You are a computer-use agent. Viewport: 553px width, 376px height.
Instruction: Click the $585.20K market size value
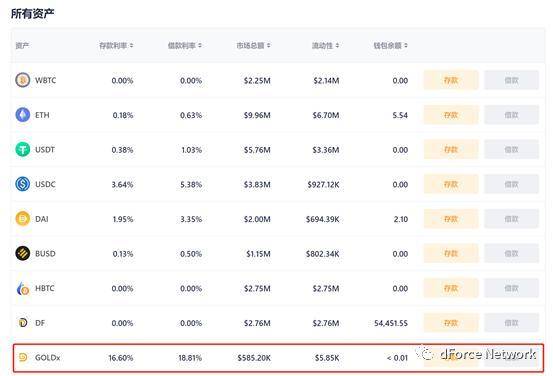(x=254, y=358)
